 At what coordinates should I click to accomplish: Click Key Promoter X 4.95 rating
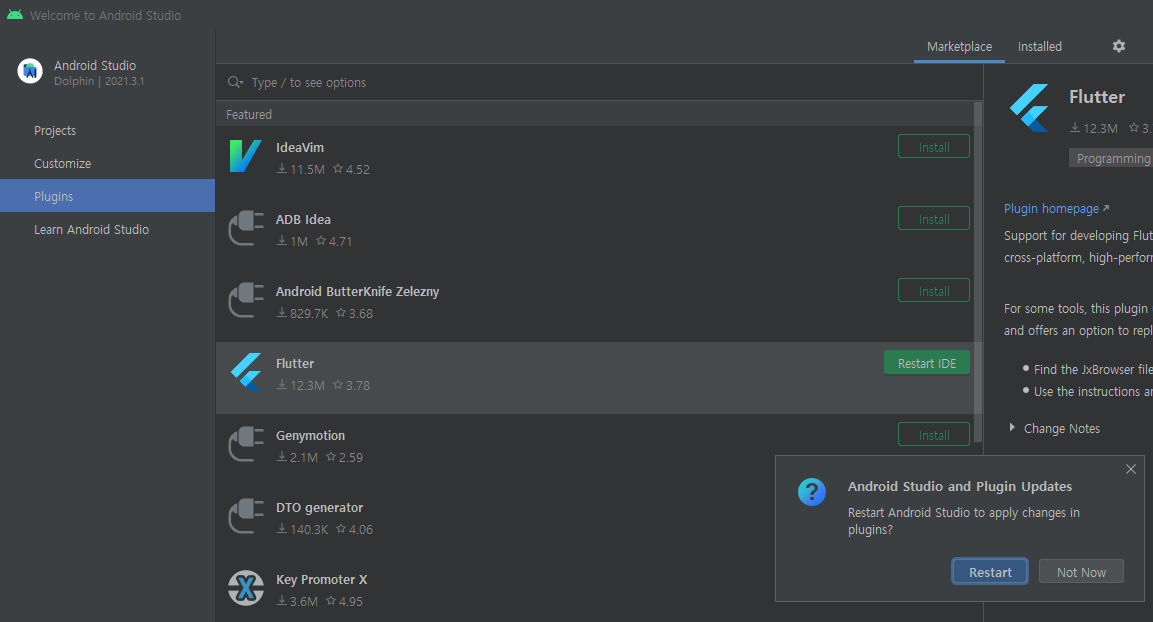(x=344, y=601)
